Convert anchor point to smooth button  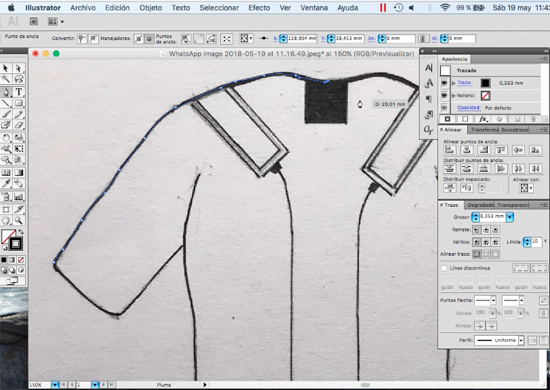[93, 39]
